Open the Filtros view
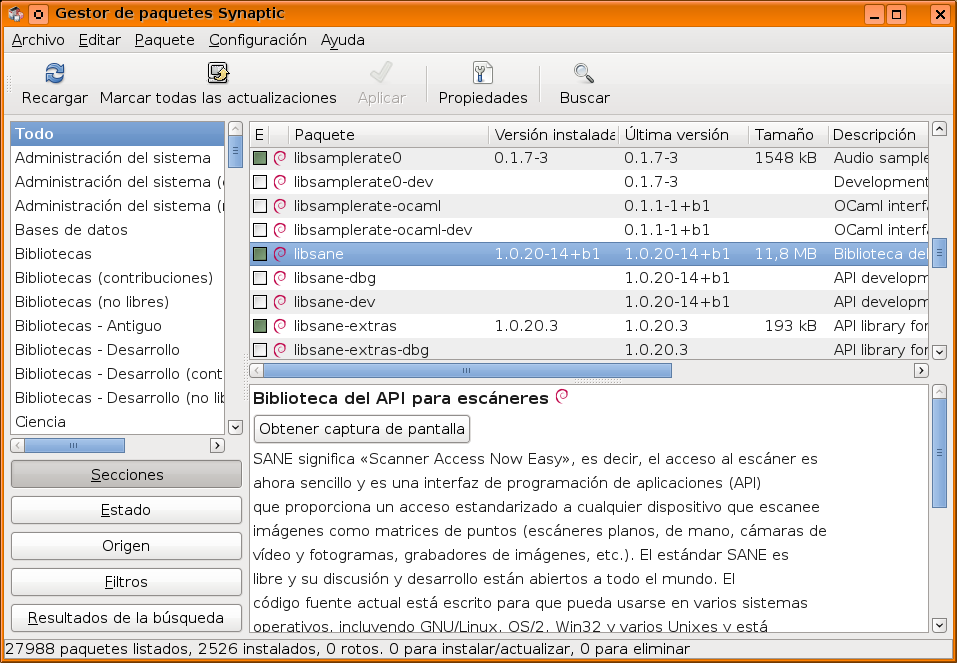This screenshot has width=957, height=663. coord(126,582)
